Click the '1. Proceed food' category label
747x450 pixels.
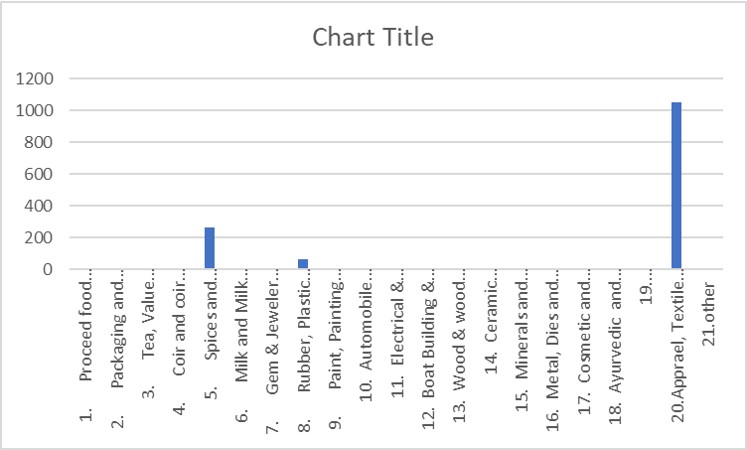click(x=86, y=351)
